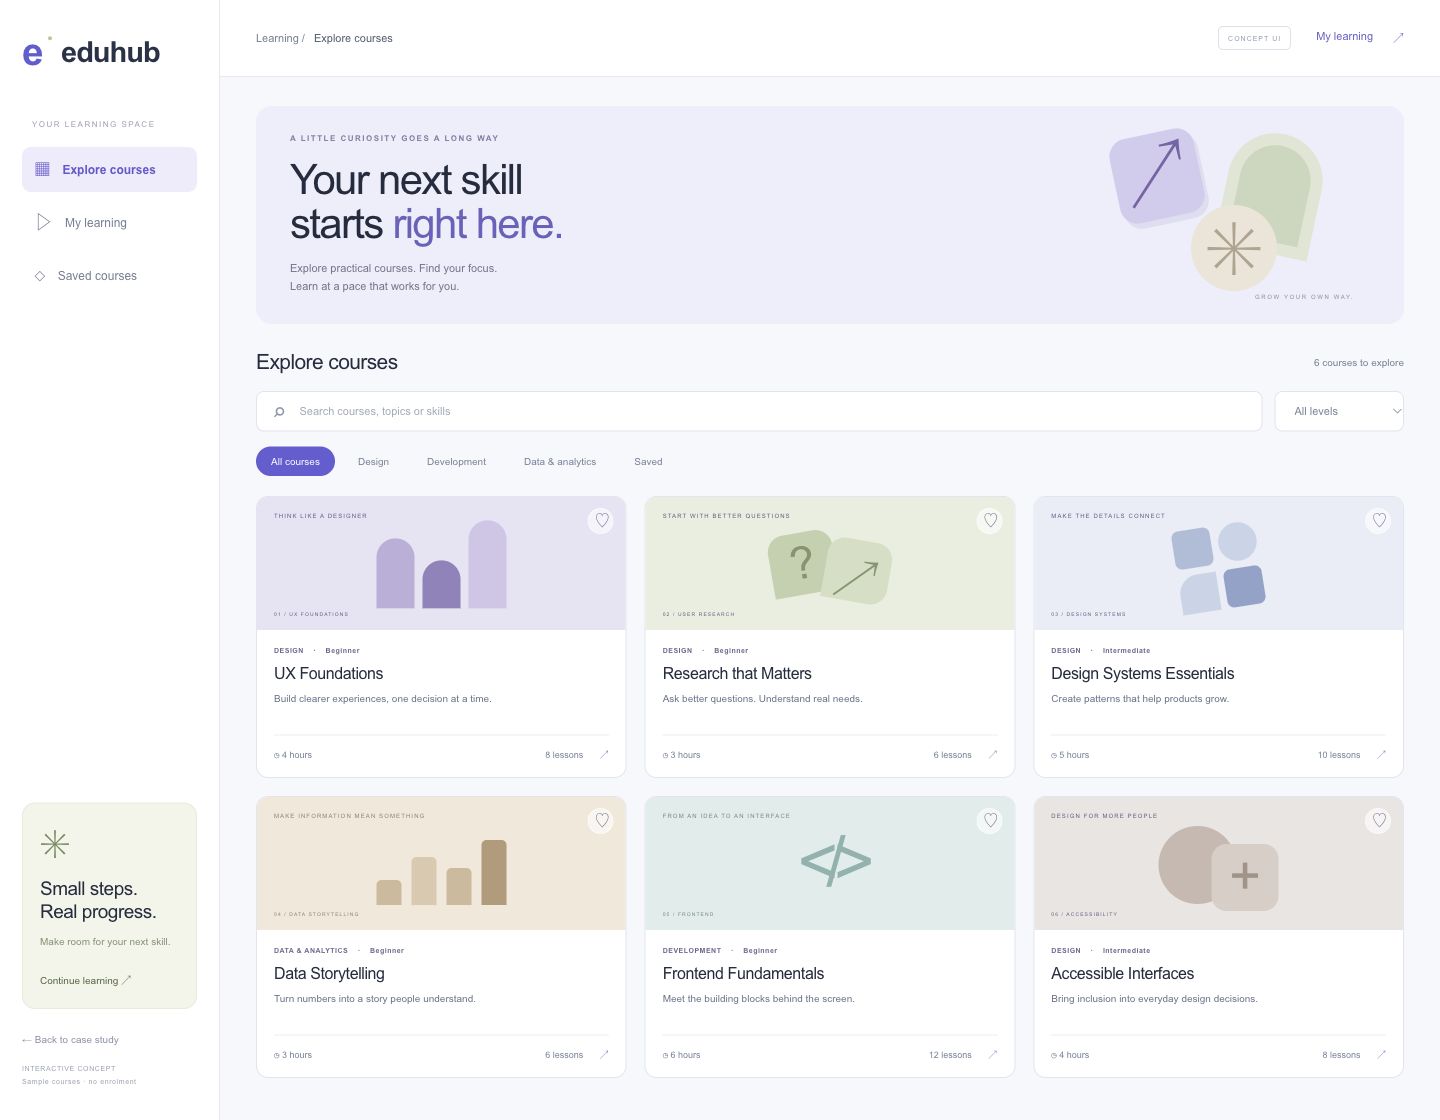Select the All courses filter tab

coord(295,462)
